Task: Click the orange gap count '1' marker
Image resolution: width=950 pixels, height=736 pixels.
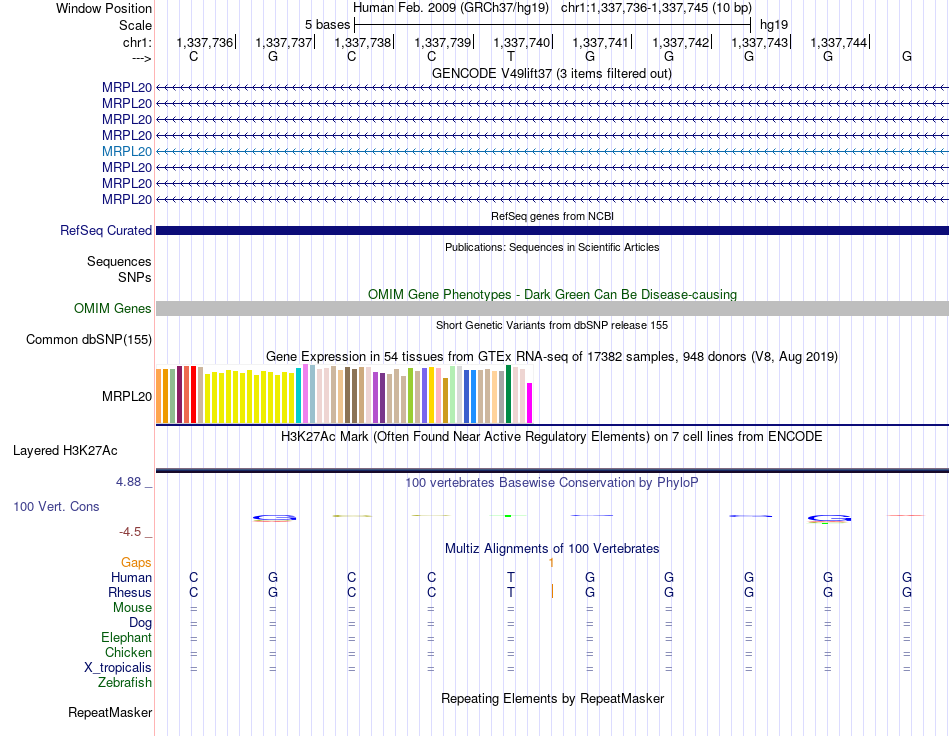Action: click(551, 563)
